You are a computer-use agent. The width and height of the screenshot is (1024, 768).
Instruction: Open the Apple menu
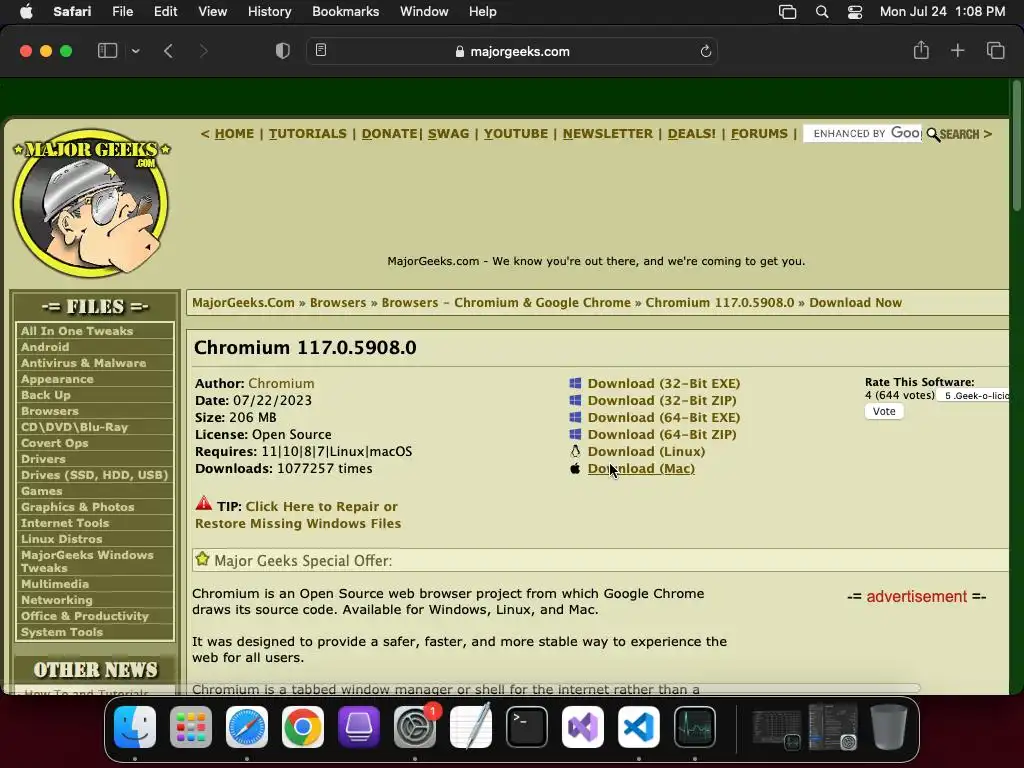[x=26, y=11]
